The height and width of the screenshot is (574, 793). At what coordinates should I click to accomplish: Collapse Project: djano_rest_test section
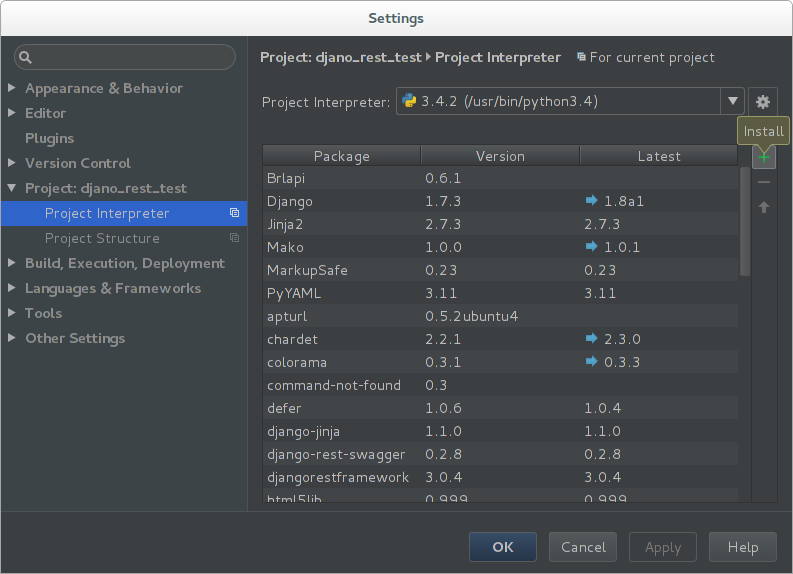(x=12, y=188)
